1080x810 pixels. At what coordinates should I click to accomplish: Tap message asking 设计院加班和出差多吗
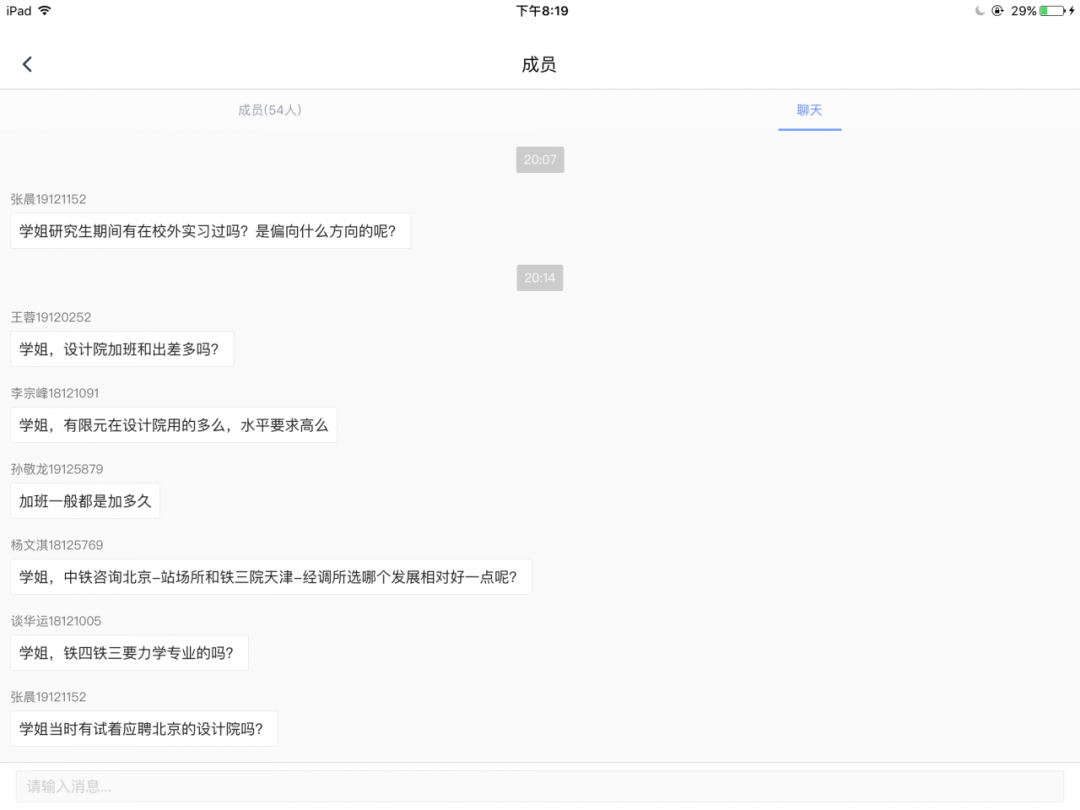122,349
